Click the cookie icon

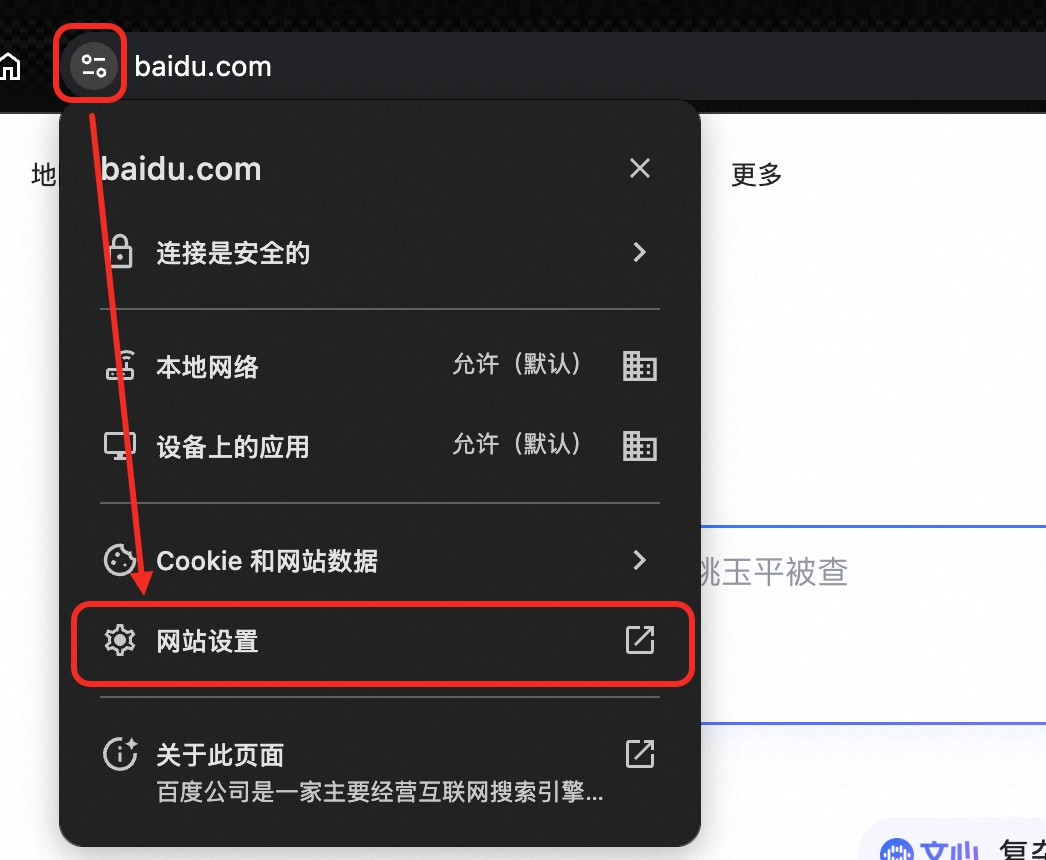click(120, 560)
